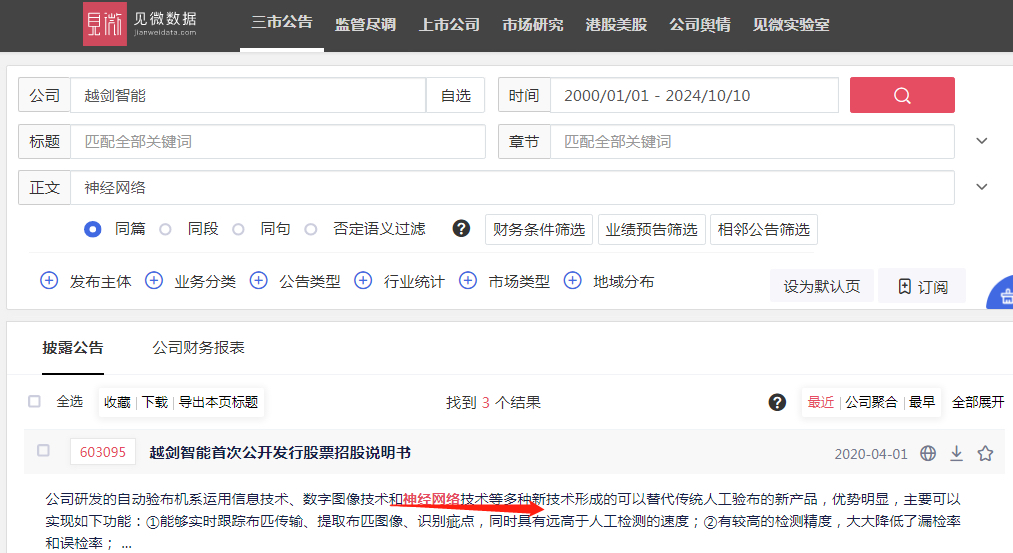Switch to the 披露公告 tab
This screenshot has width=1013, height=553.
[73, 348]
